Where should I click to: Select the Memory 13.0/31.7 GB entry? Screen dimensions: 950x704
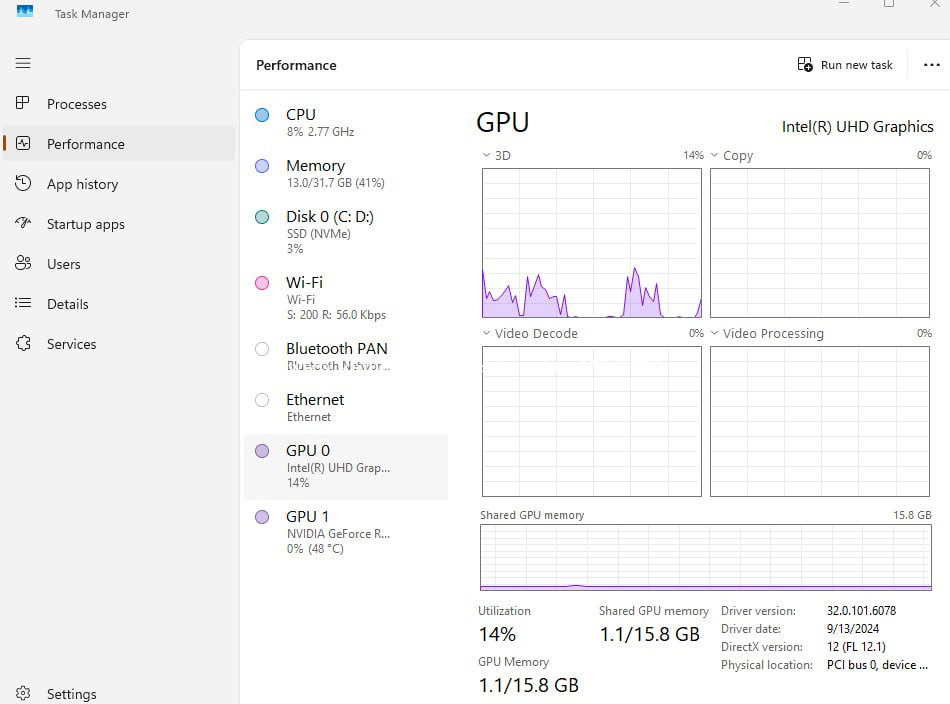(x=346, y=173)
